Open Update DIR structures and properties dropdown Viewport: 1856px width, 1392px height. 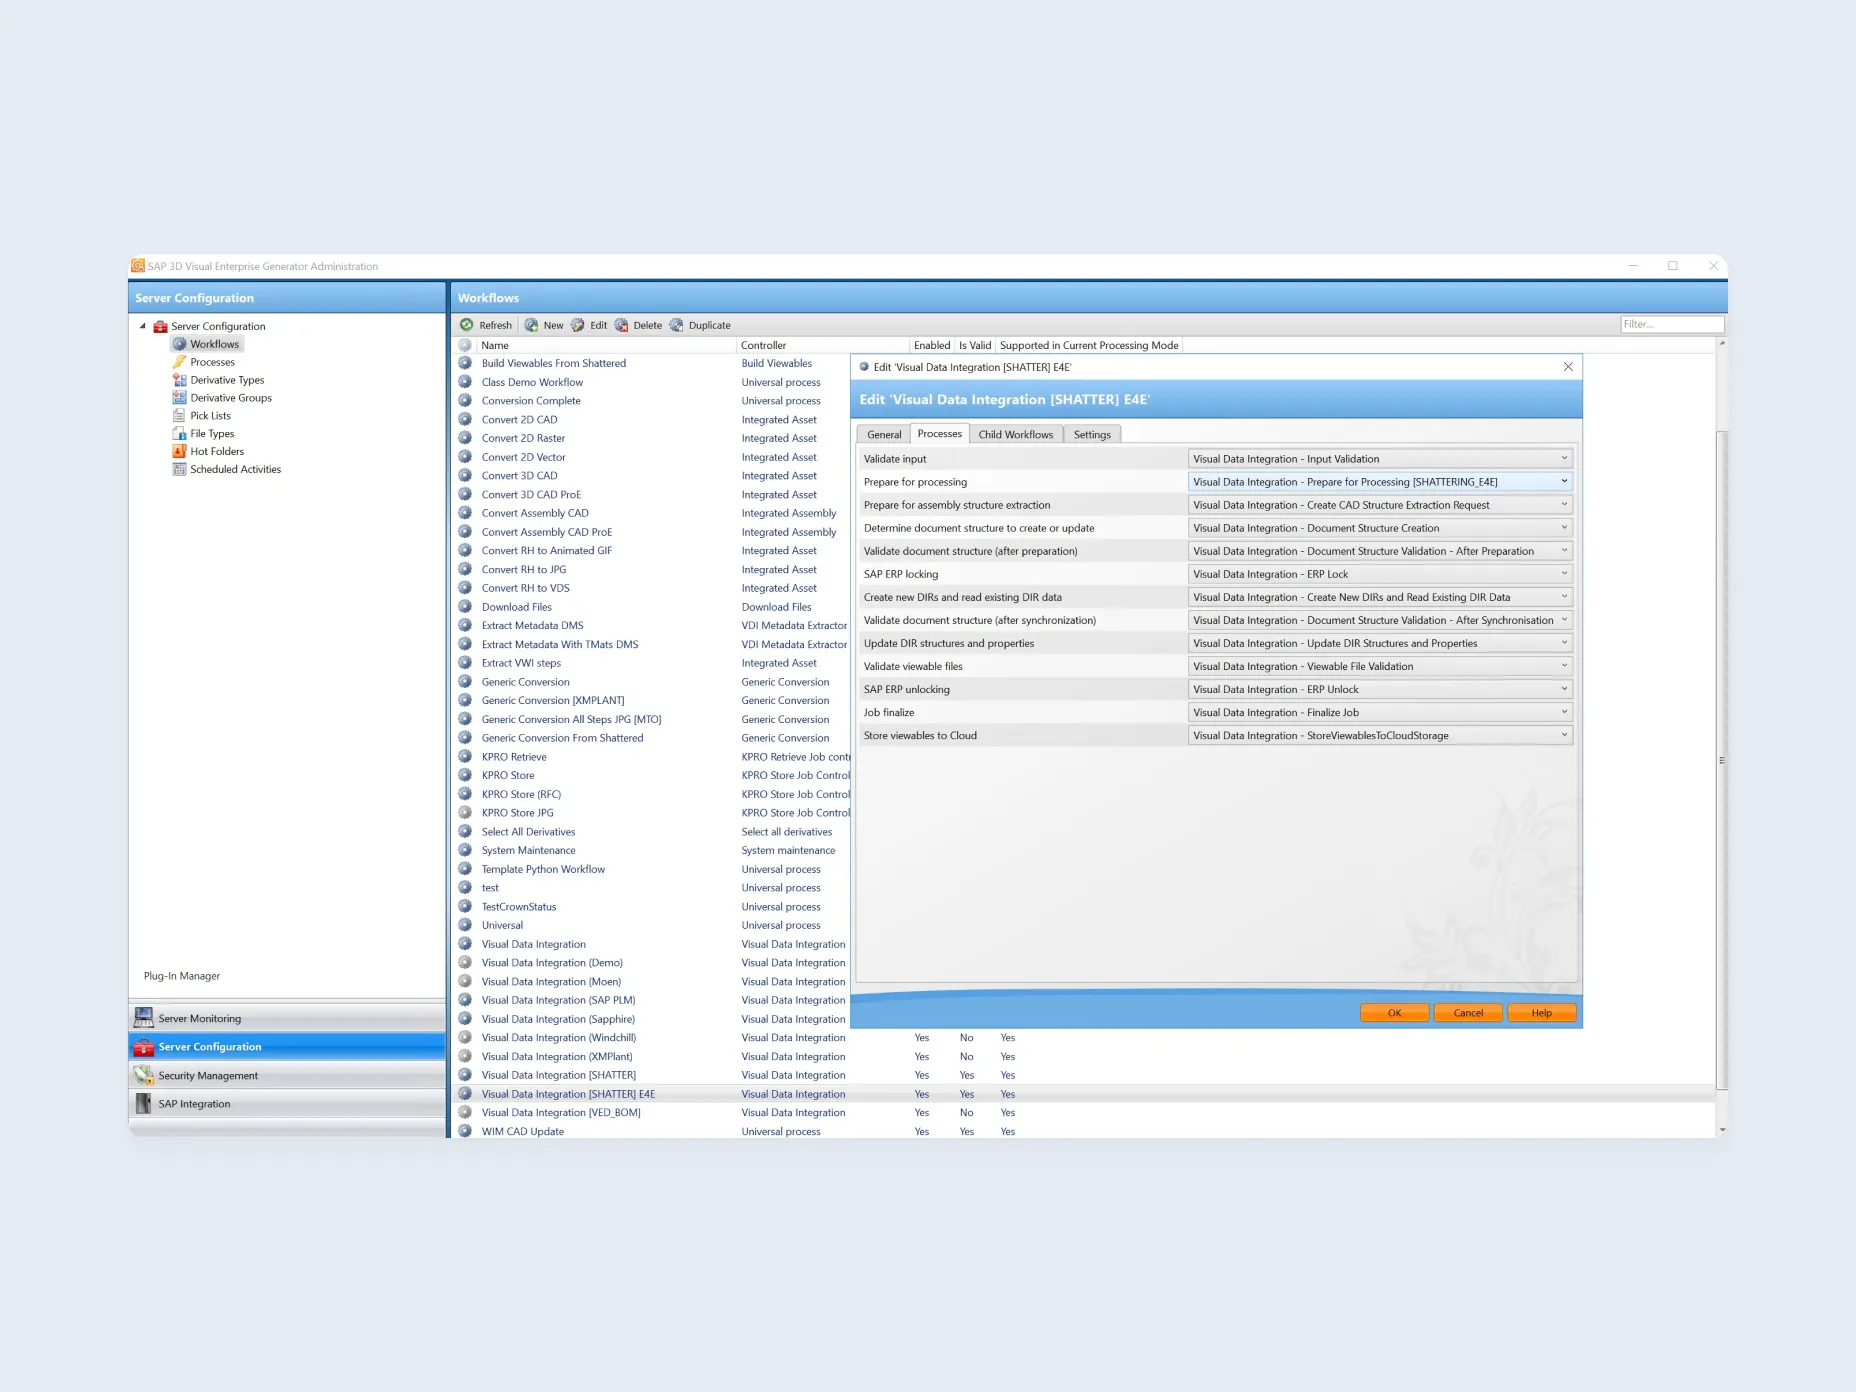tap(1380, 643)
